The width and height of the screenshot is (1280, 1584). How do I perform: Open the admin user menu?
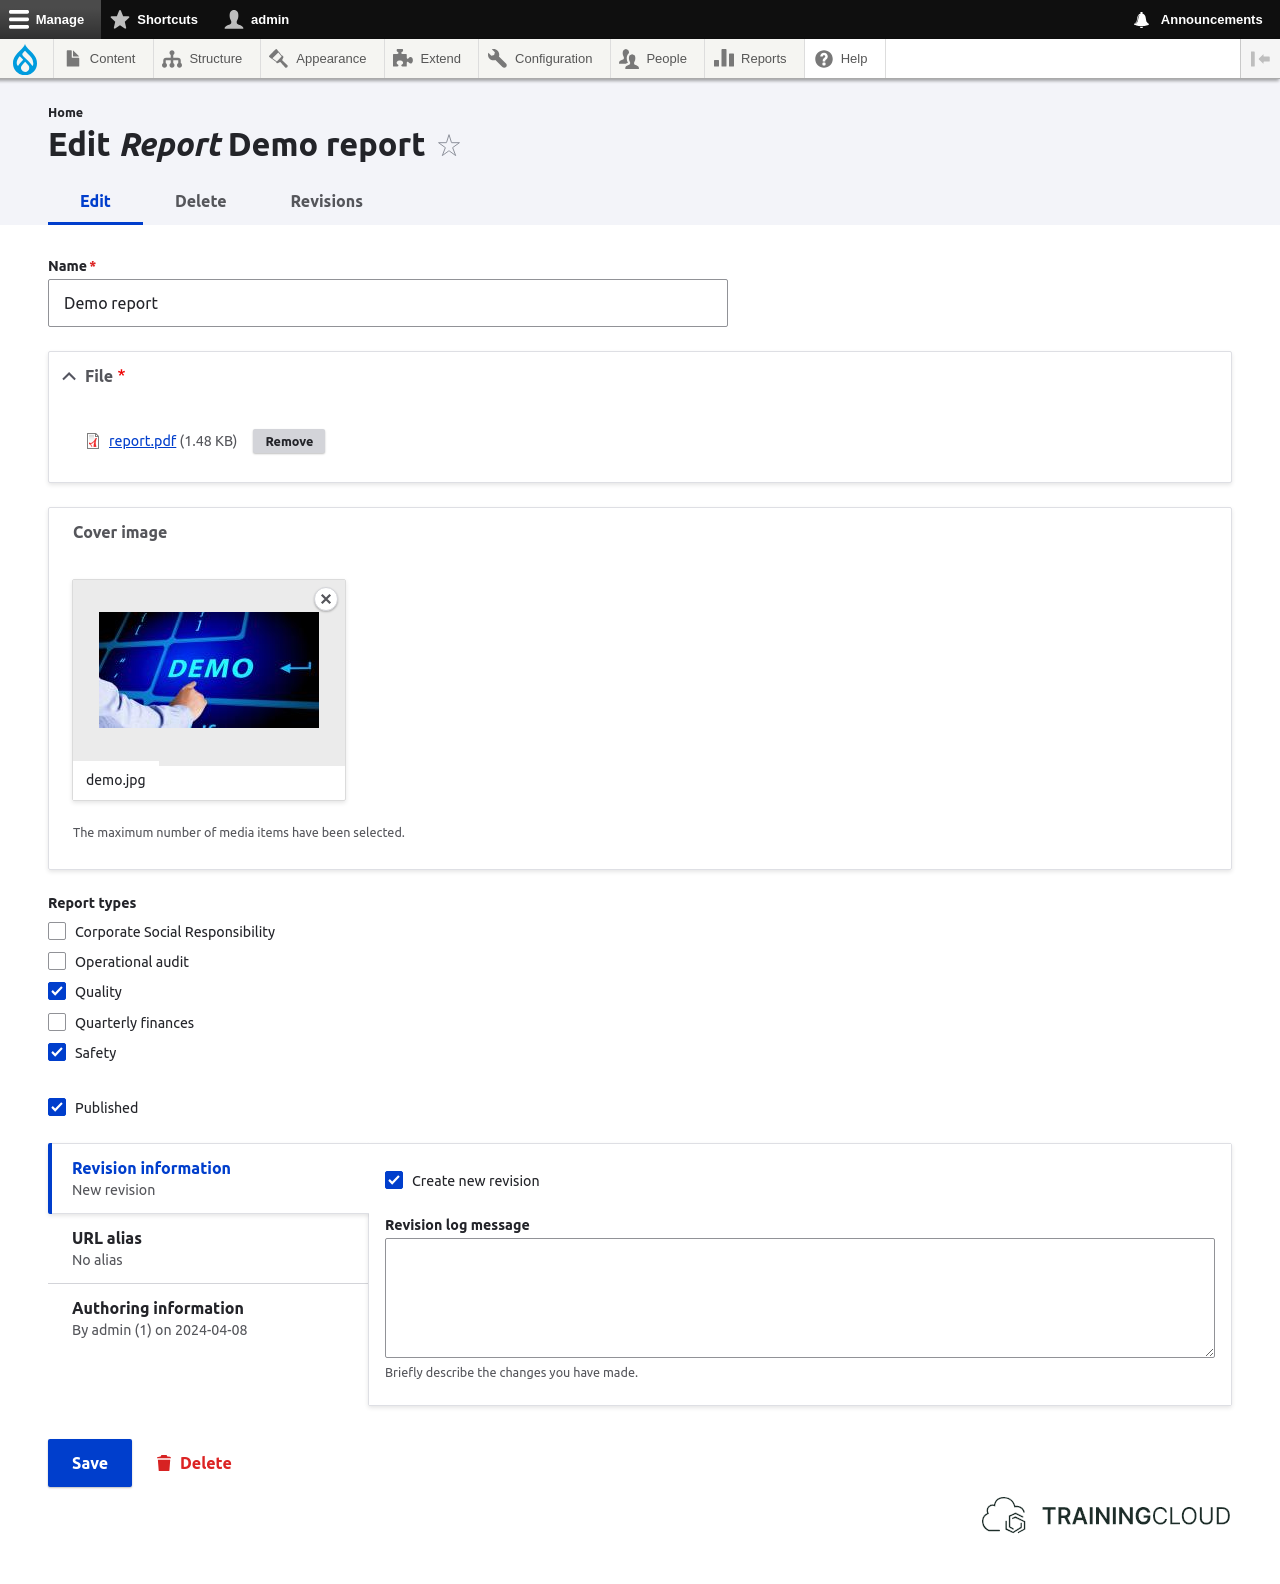pyautogui.click(x=257, y=19)
